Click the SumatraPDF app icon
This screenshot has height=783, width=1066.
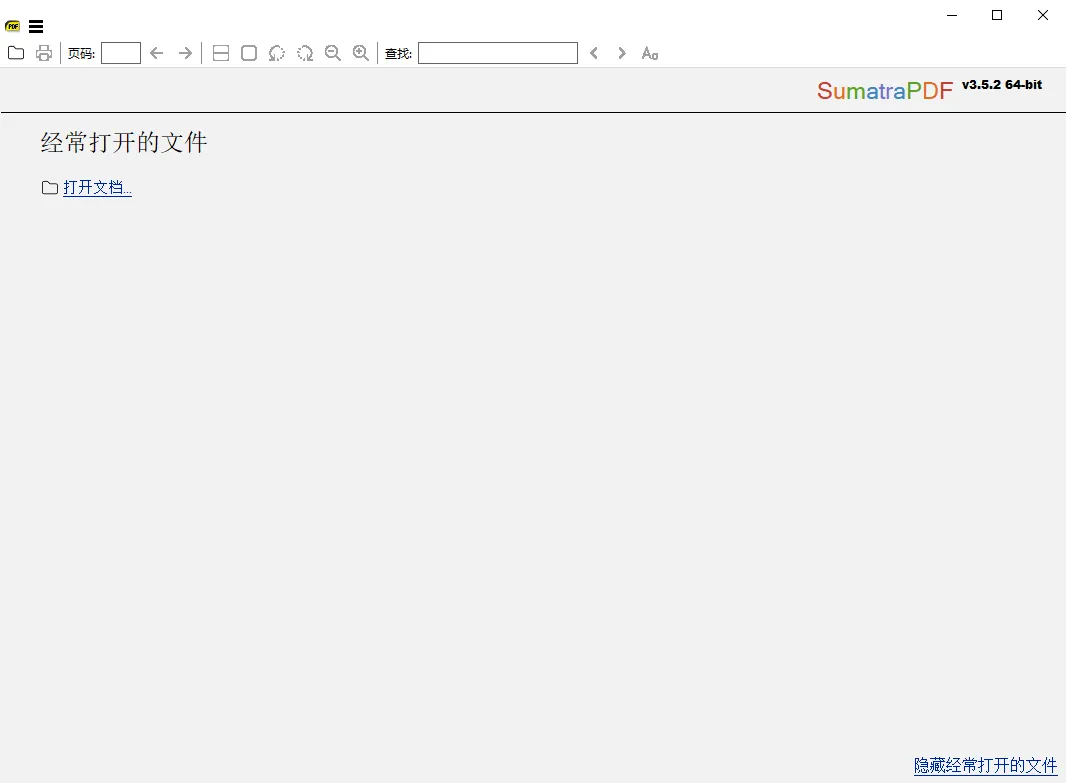12,27
